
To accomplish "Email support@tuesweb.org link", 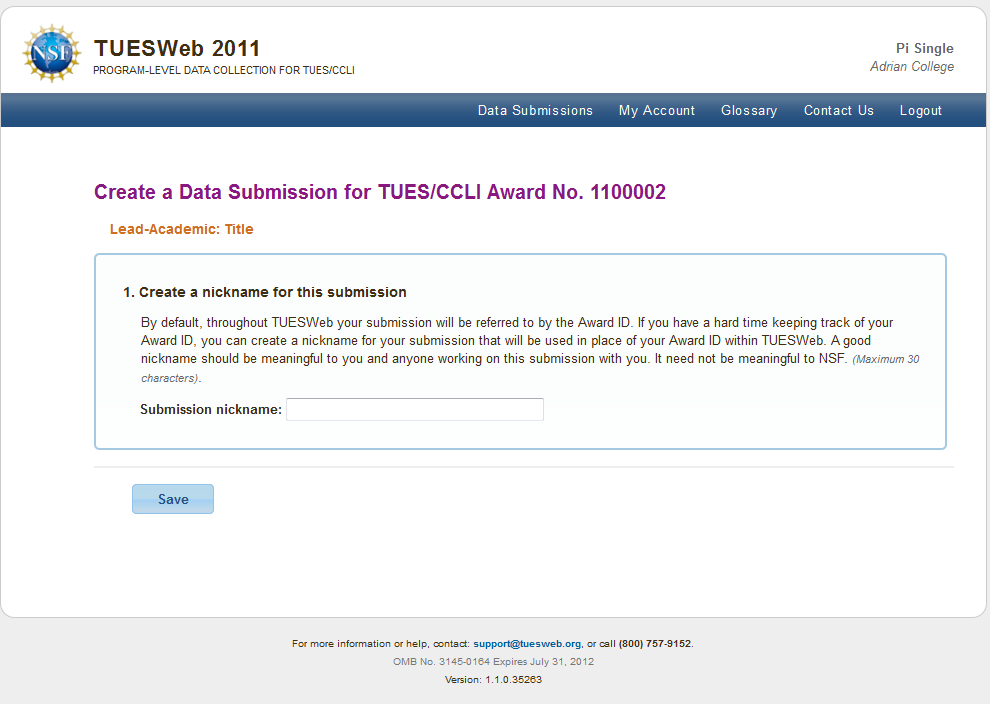I will (527, 643).
